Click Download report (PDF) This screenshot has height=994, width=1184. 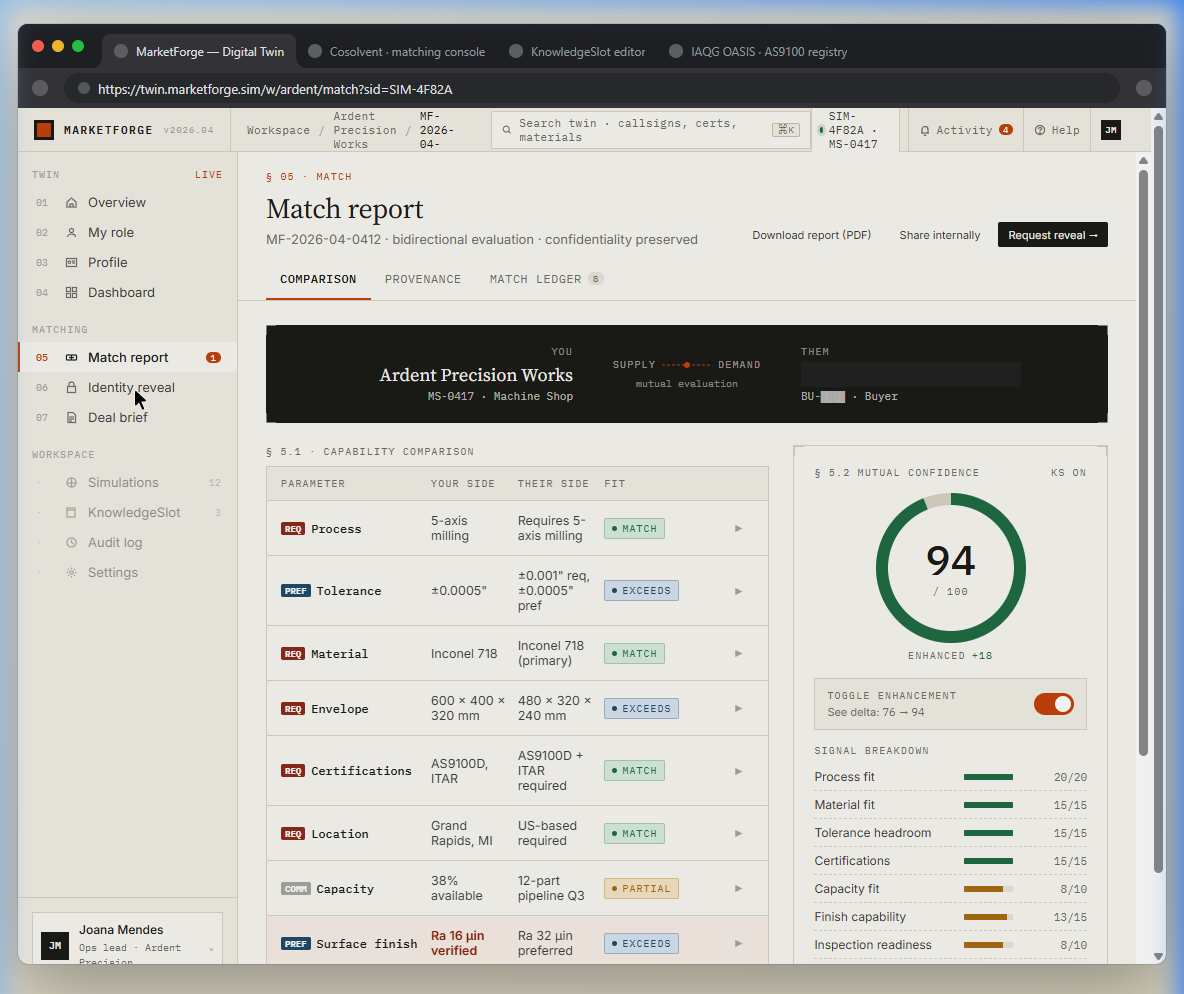811,235
